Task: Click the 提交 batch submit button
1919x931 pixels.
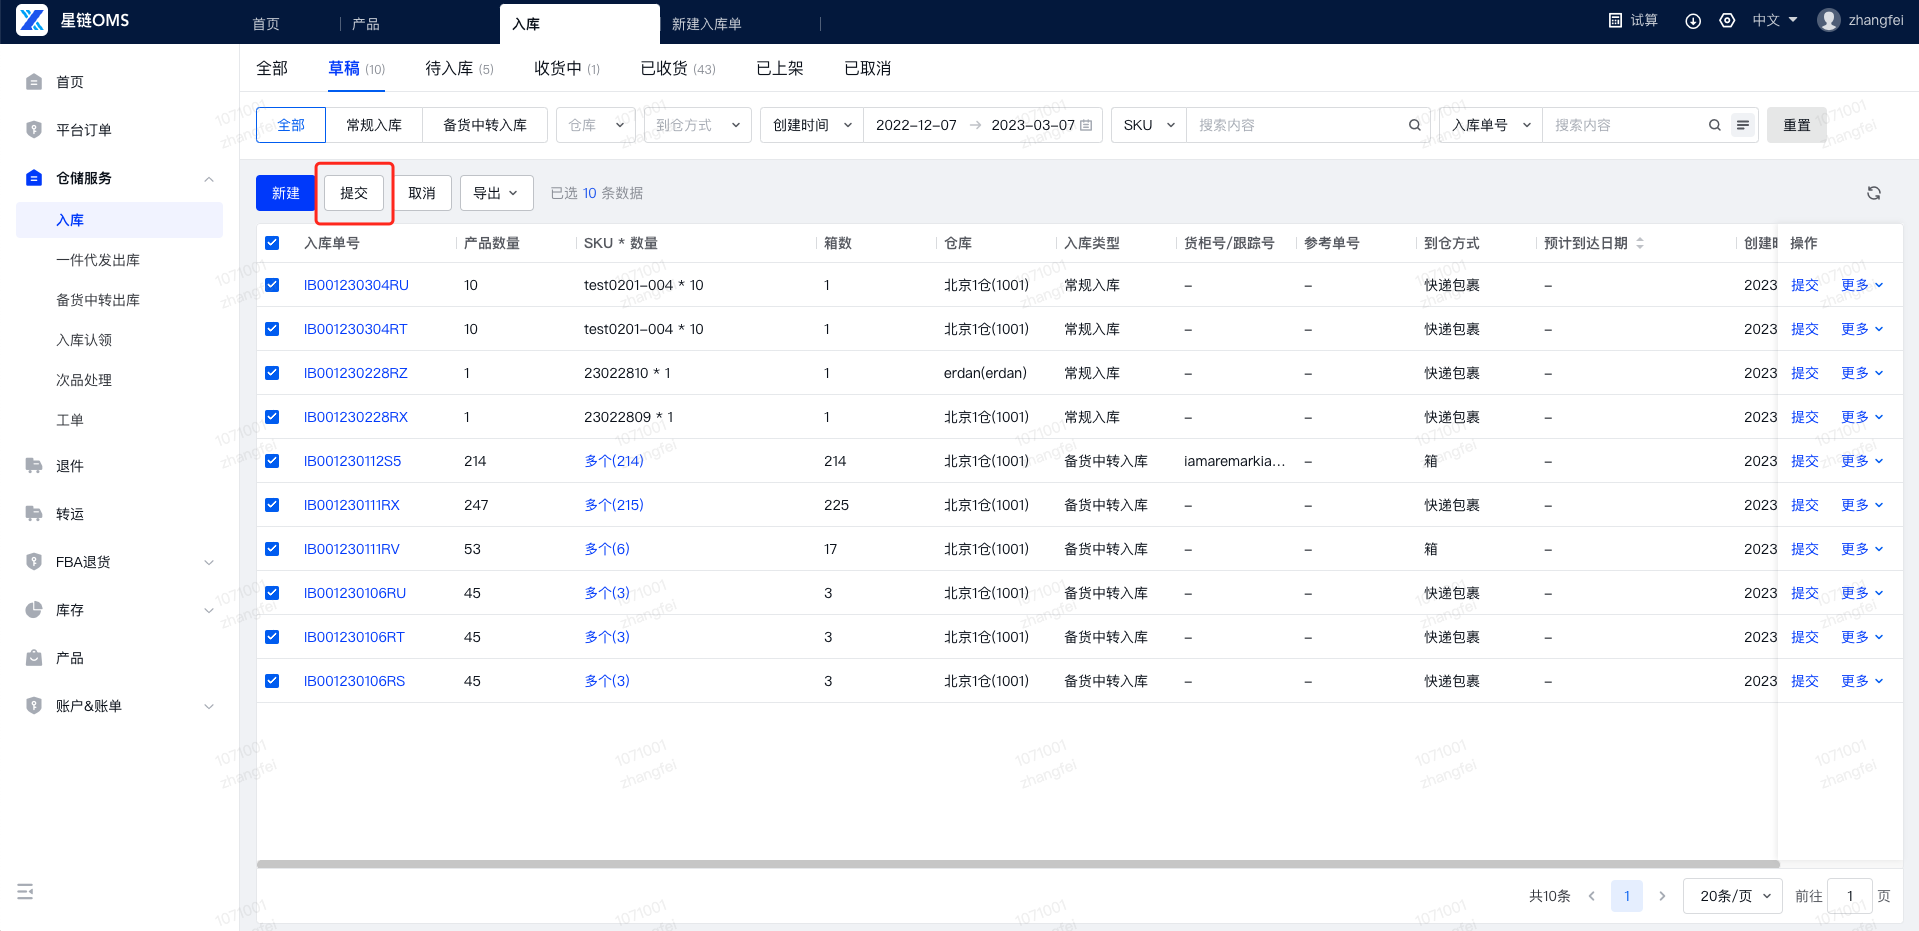Action: pos(354,193)
